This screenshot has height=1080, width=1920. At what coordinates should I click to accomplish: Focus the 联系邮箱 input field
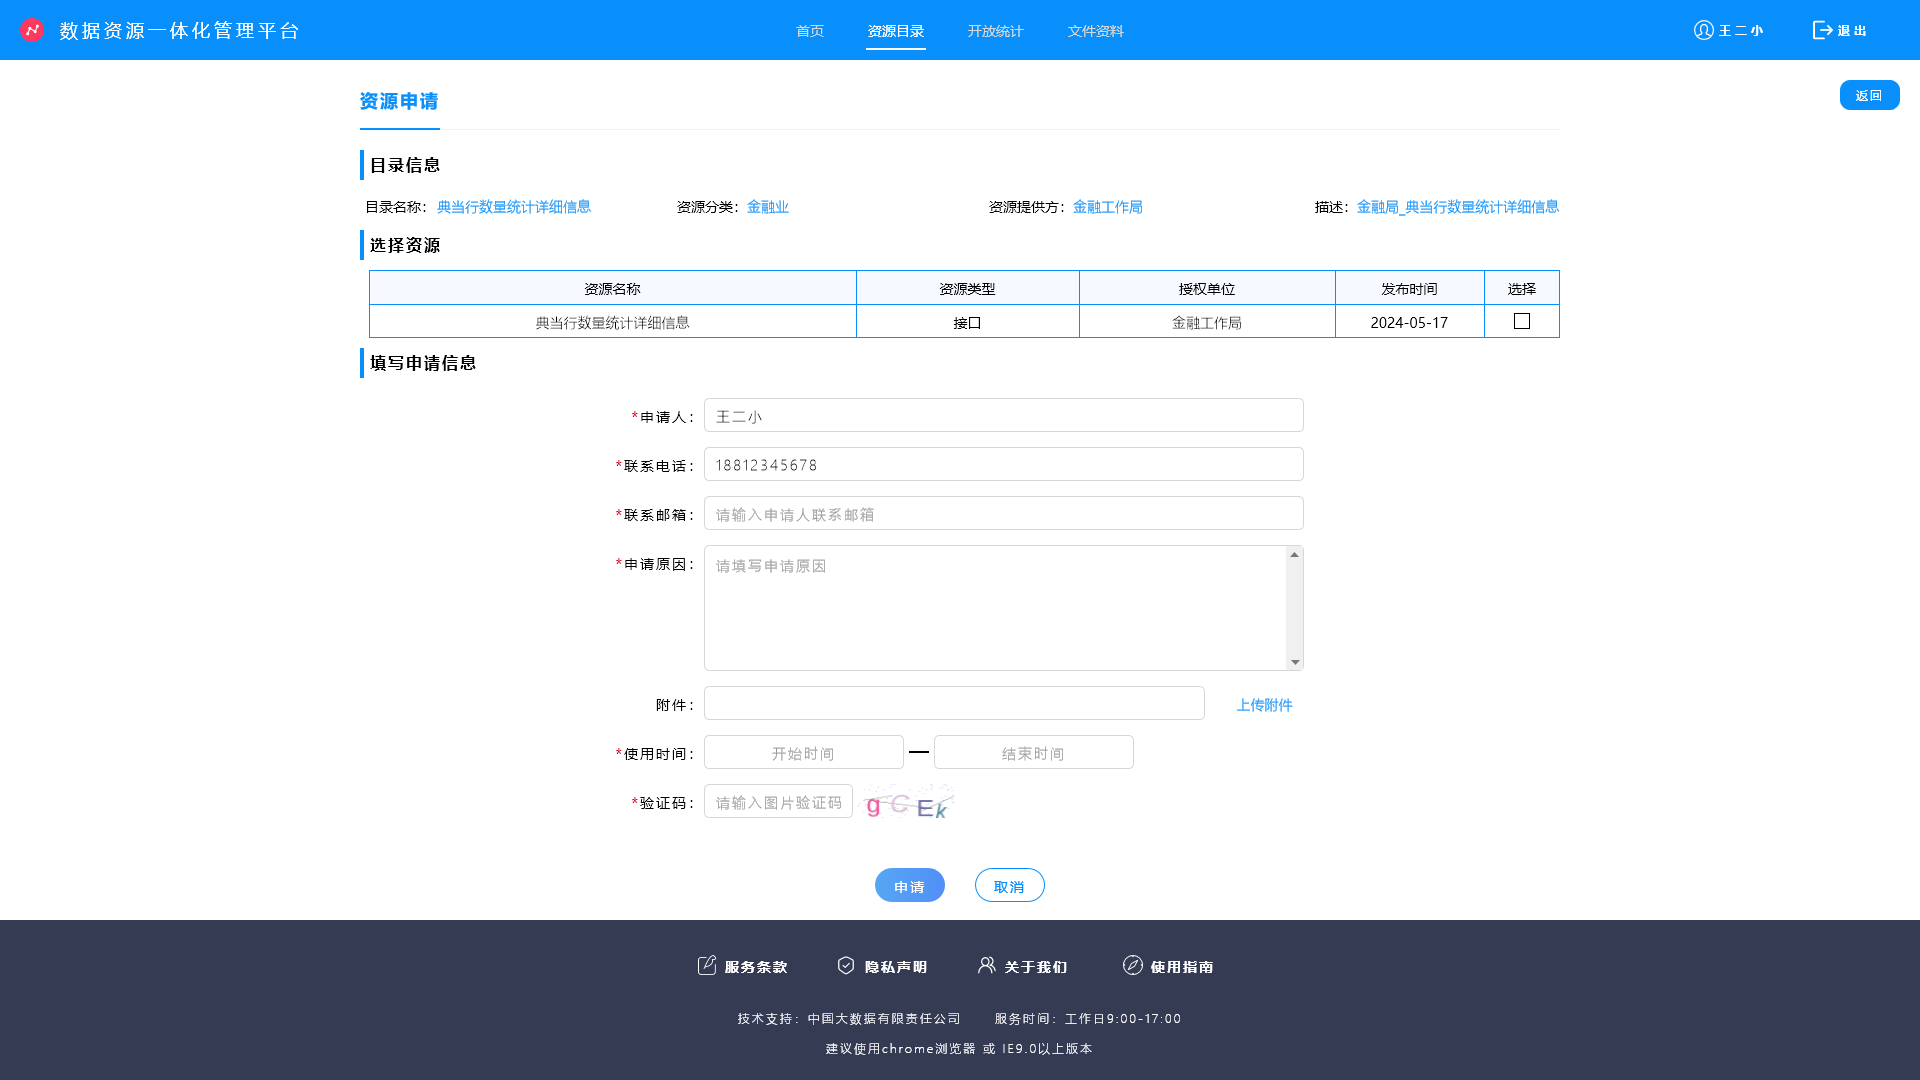pyautogui.click(x=1003, y=514)
